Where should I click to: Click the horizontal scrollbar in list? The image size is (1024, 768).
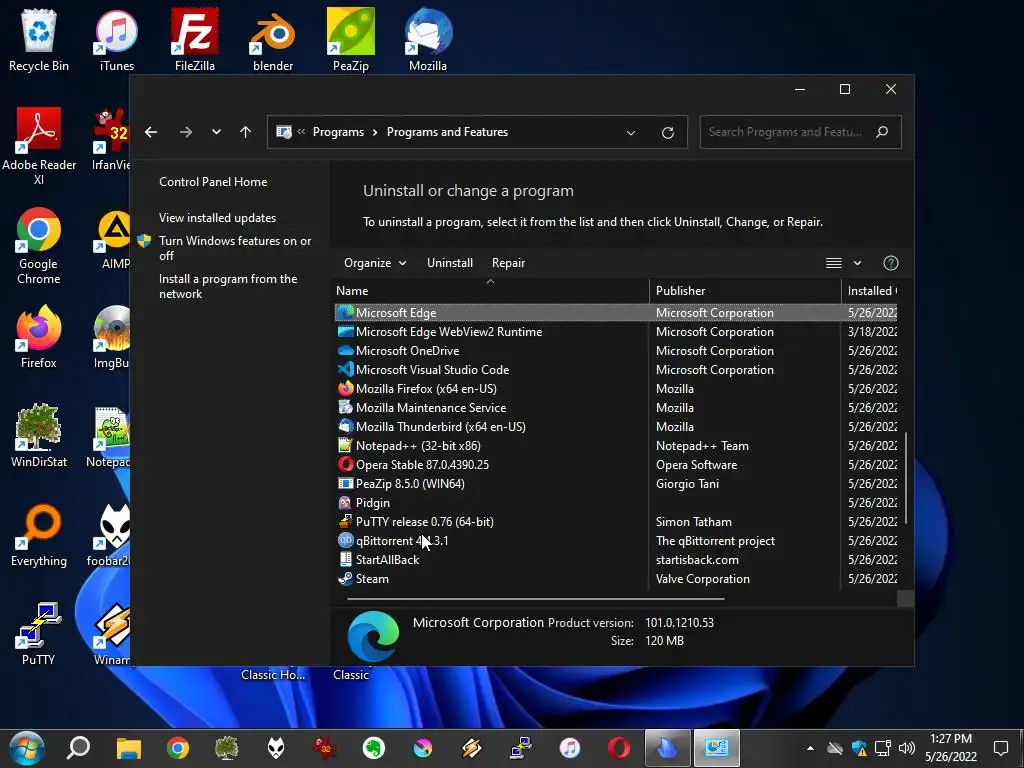coord(536,598)
